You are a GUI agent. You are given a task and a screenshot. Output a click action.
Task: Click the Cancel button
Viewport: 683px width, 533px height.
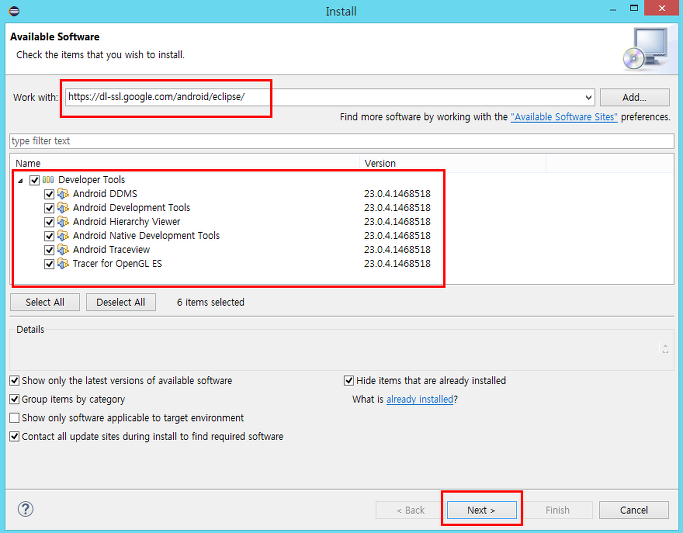(x=634, y=510)
